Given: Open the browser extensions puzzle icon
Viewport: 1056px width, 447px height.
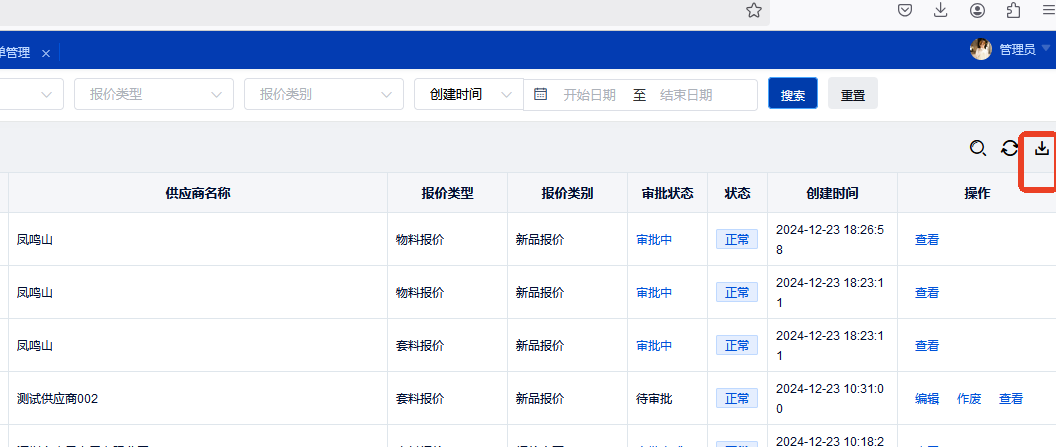Looking at the screenshot, I should [x=1013, y=10].
